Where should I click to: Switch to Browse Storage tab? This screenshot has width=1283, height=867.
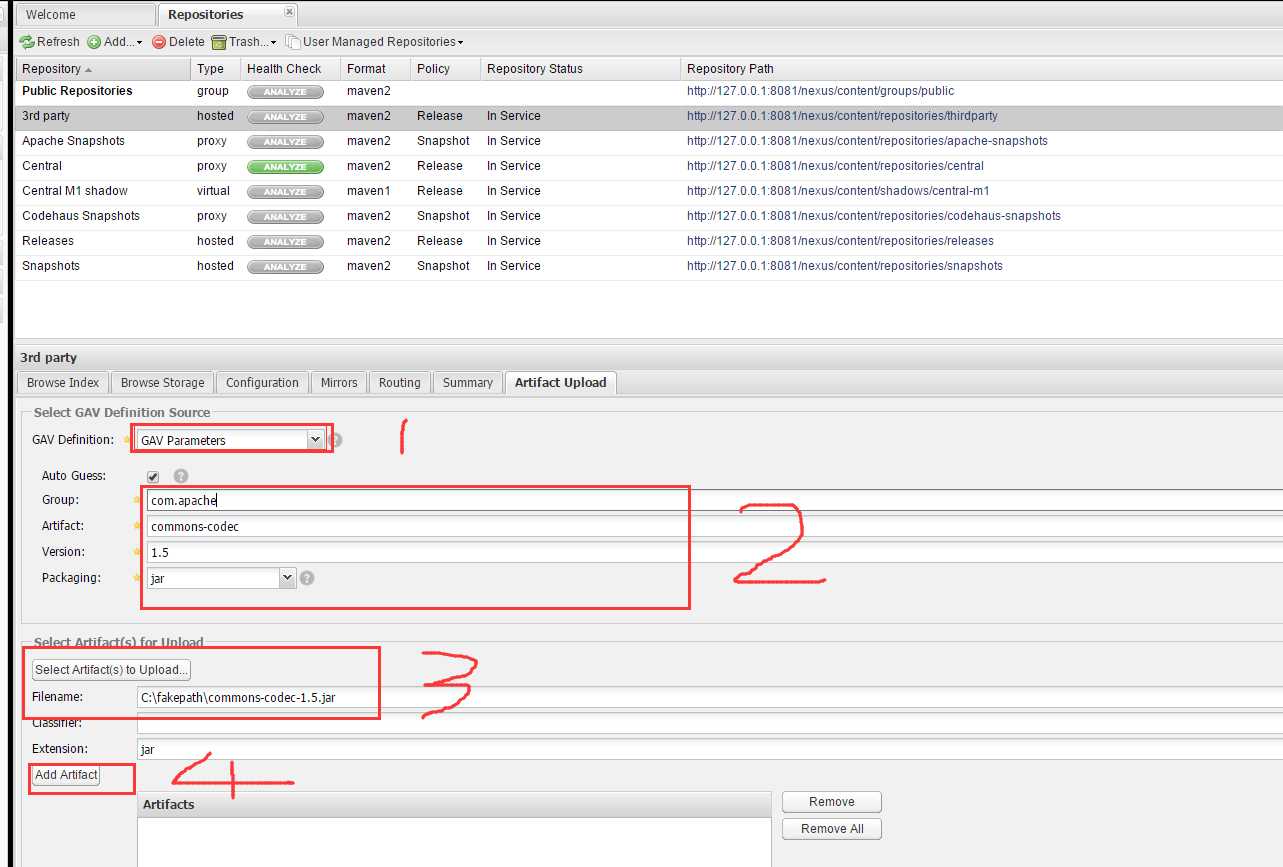click(x=162, y=383)
